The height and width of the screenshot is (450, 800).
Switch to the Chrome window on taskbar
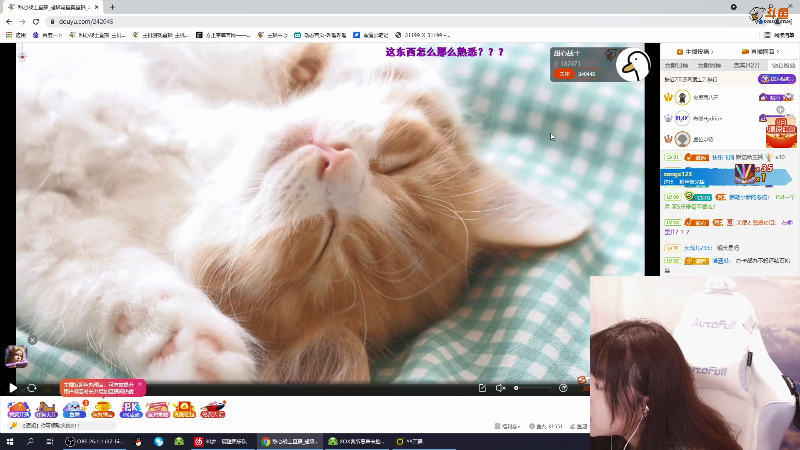tap(289, 441)
